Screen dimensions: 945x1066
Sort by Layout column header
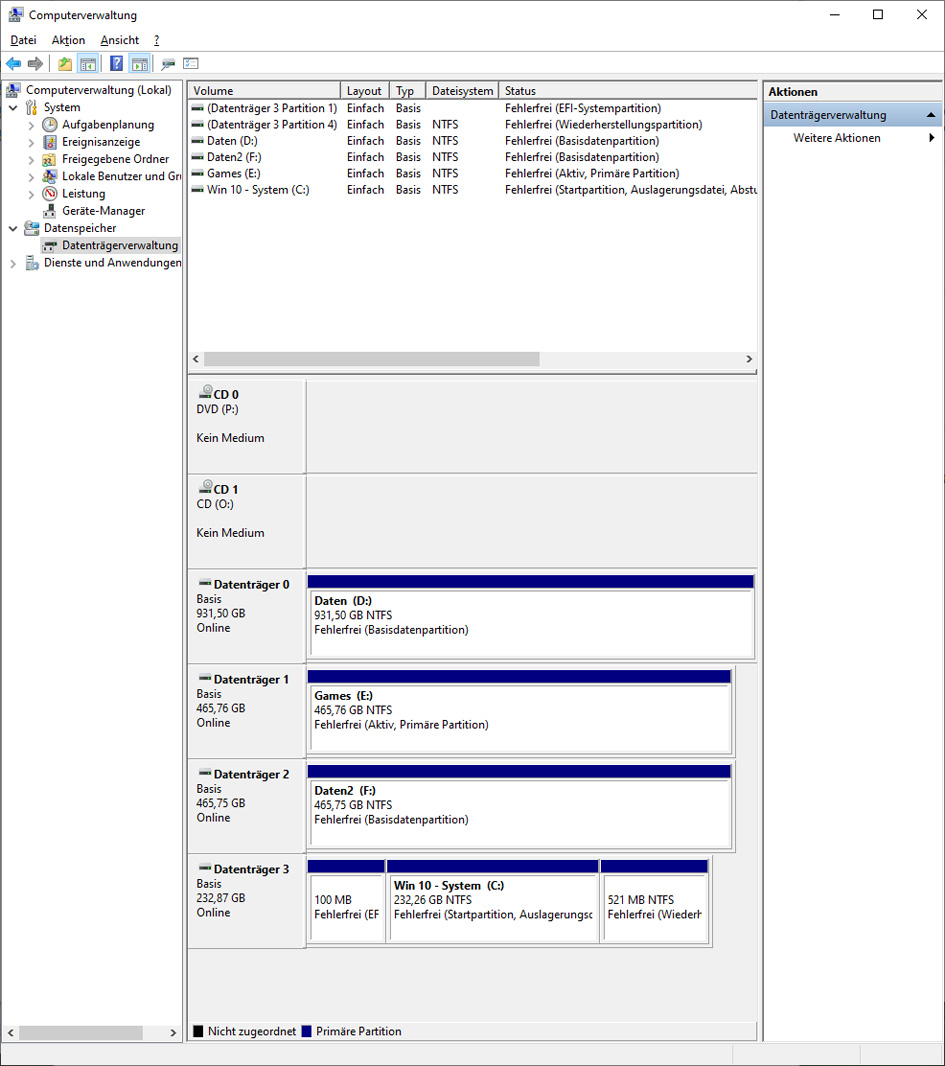[364, 90]
